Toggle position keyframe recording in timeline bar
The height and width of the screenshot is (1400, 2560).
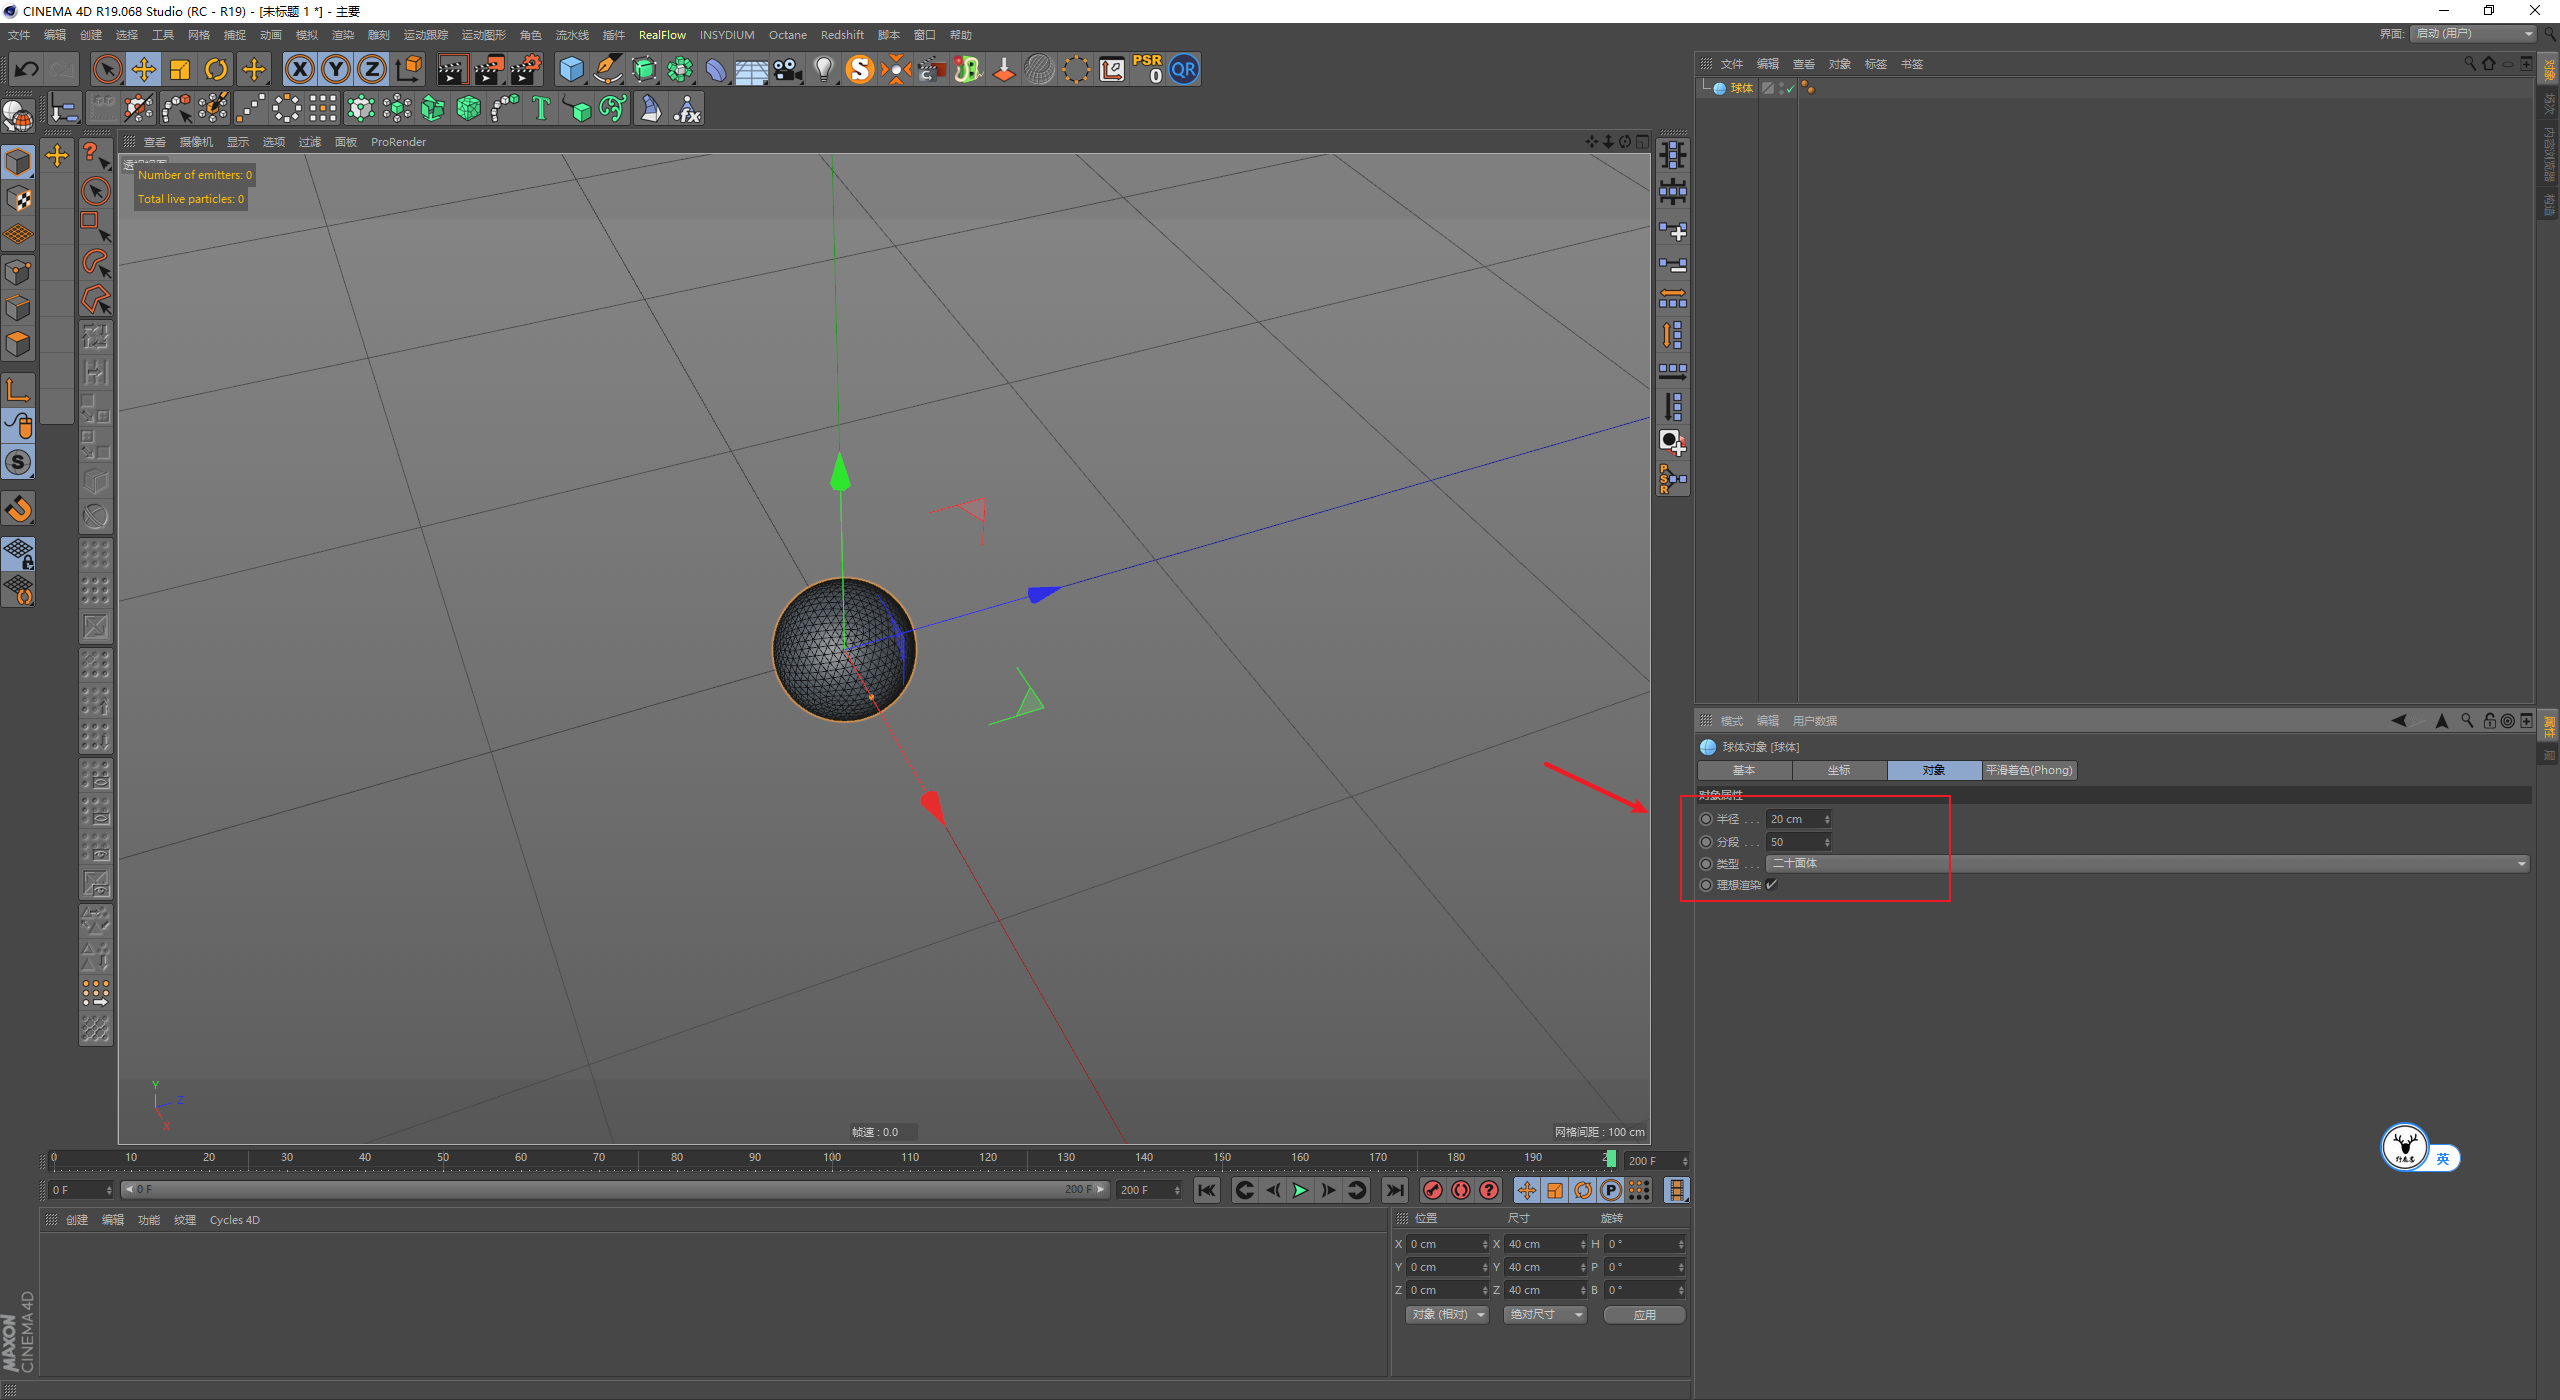pyautogui.click(x=1527, y=1190)
